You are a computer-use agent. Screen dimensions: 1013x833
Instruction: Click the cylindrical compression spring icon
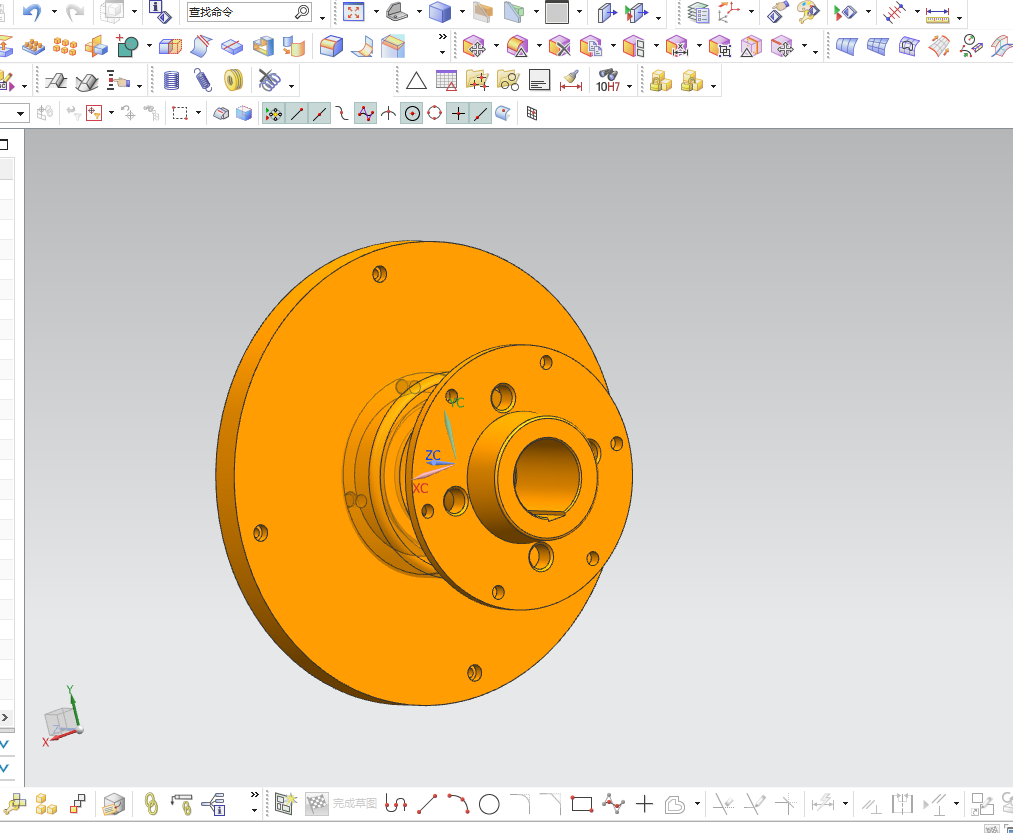tap(171, 81)
